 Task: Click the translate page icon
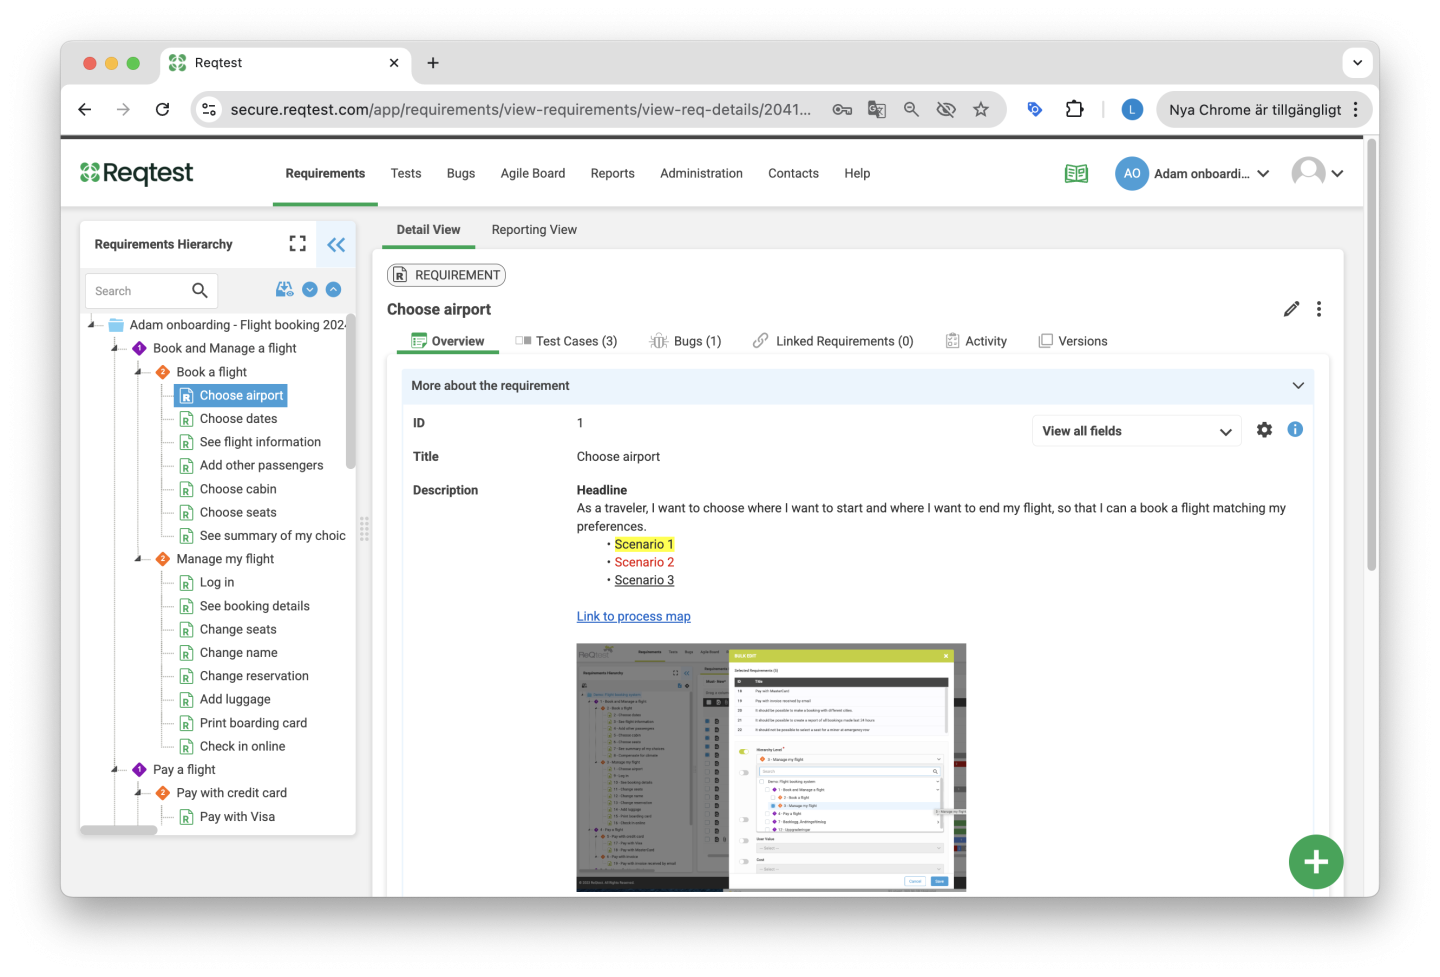point(877,109)
